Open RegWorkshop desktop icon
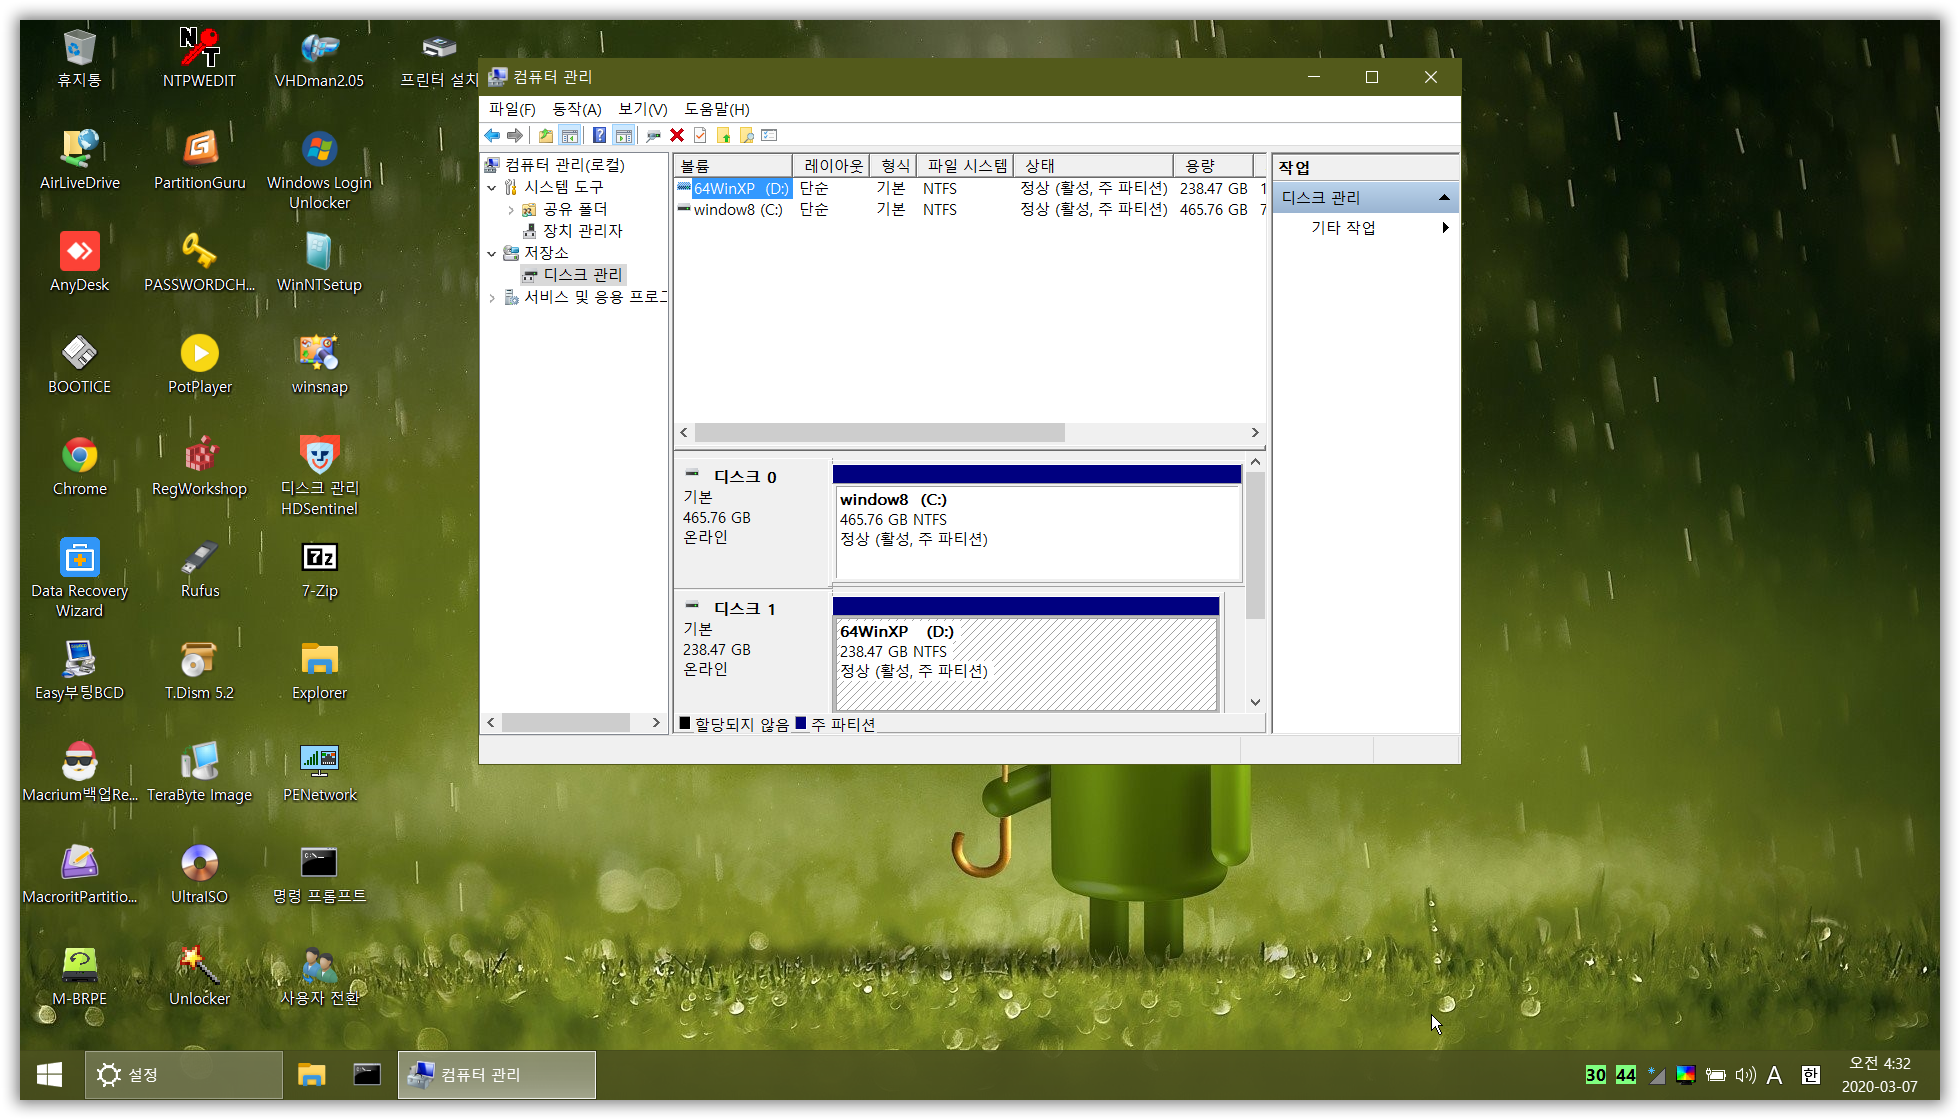Viewport: 1960px width, 1120px height. [199, 466]
